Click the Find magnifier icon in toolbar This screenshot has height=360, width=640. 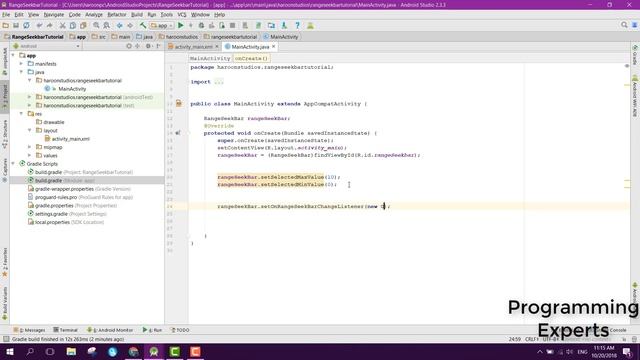click(x=96, y=25)
